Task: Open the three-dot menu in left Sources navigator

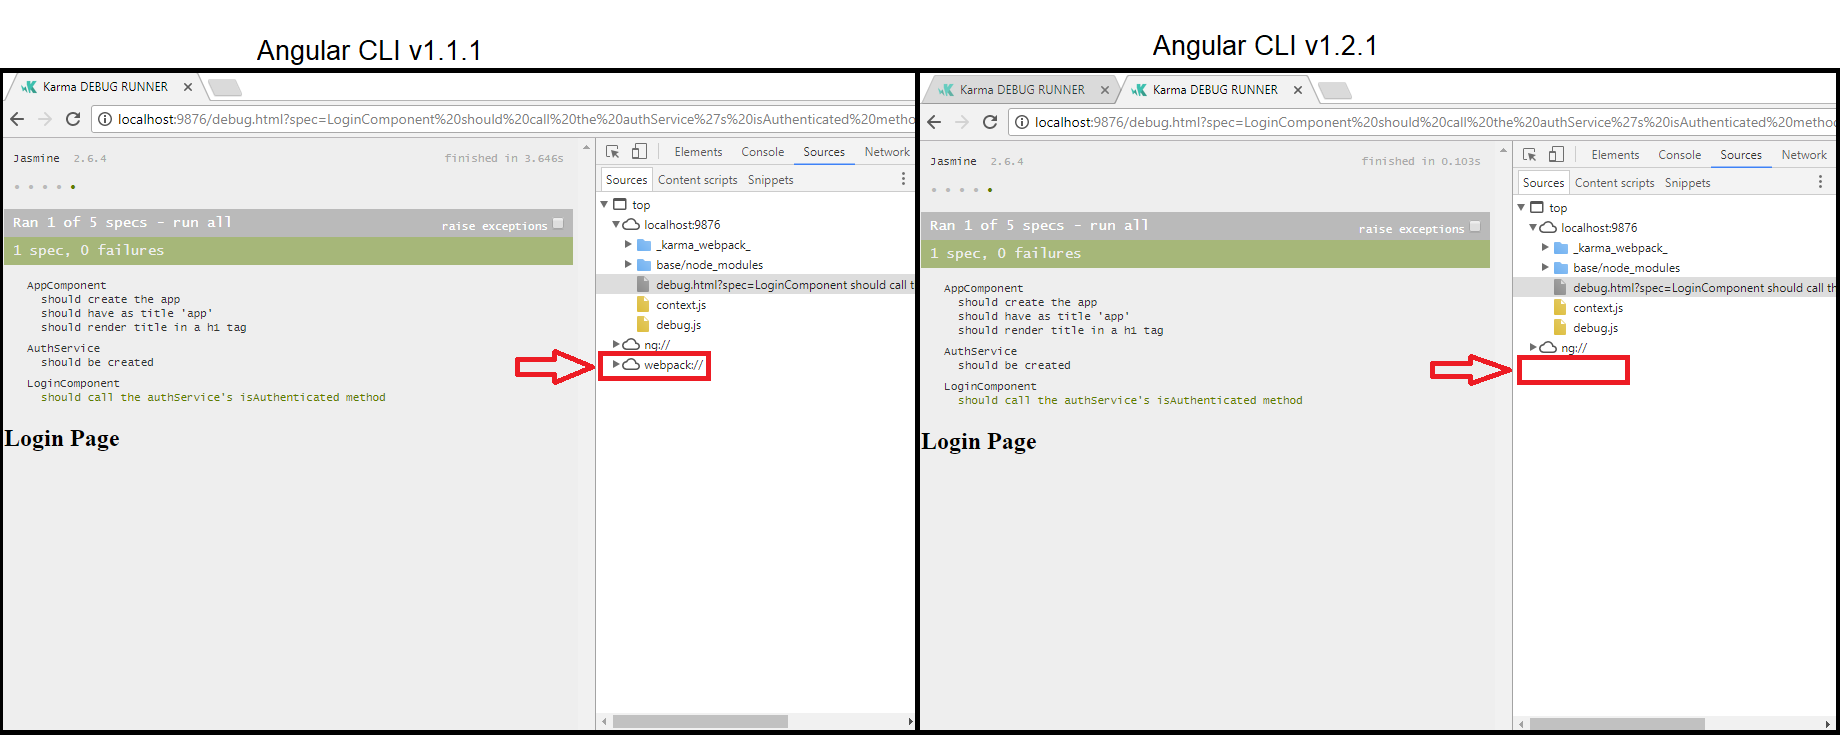Action: click(x=903, y=179)
